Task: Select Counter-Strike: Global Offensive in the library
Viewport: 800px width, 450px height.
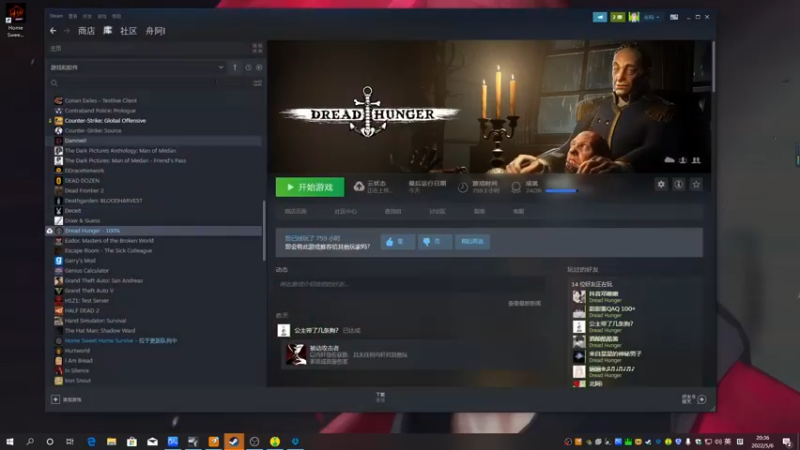Action: 105,121
